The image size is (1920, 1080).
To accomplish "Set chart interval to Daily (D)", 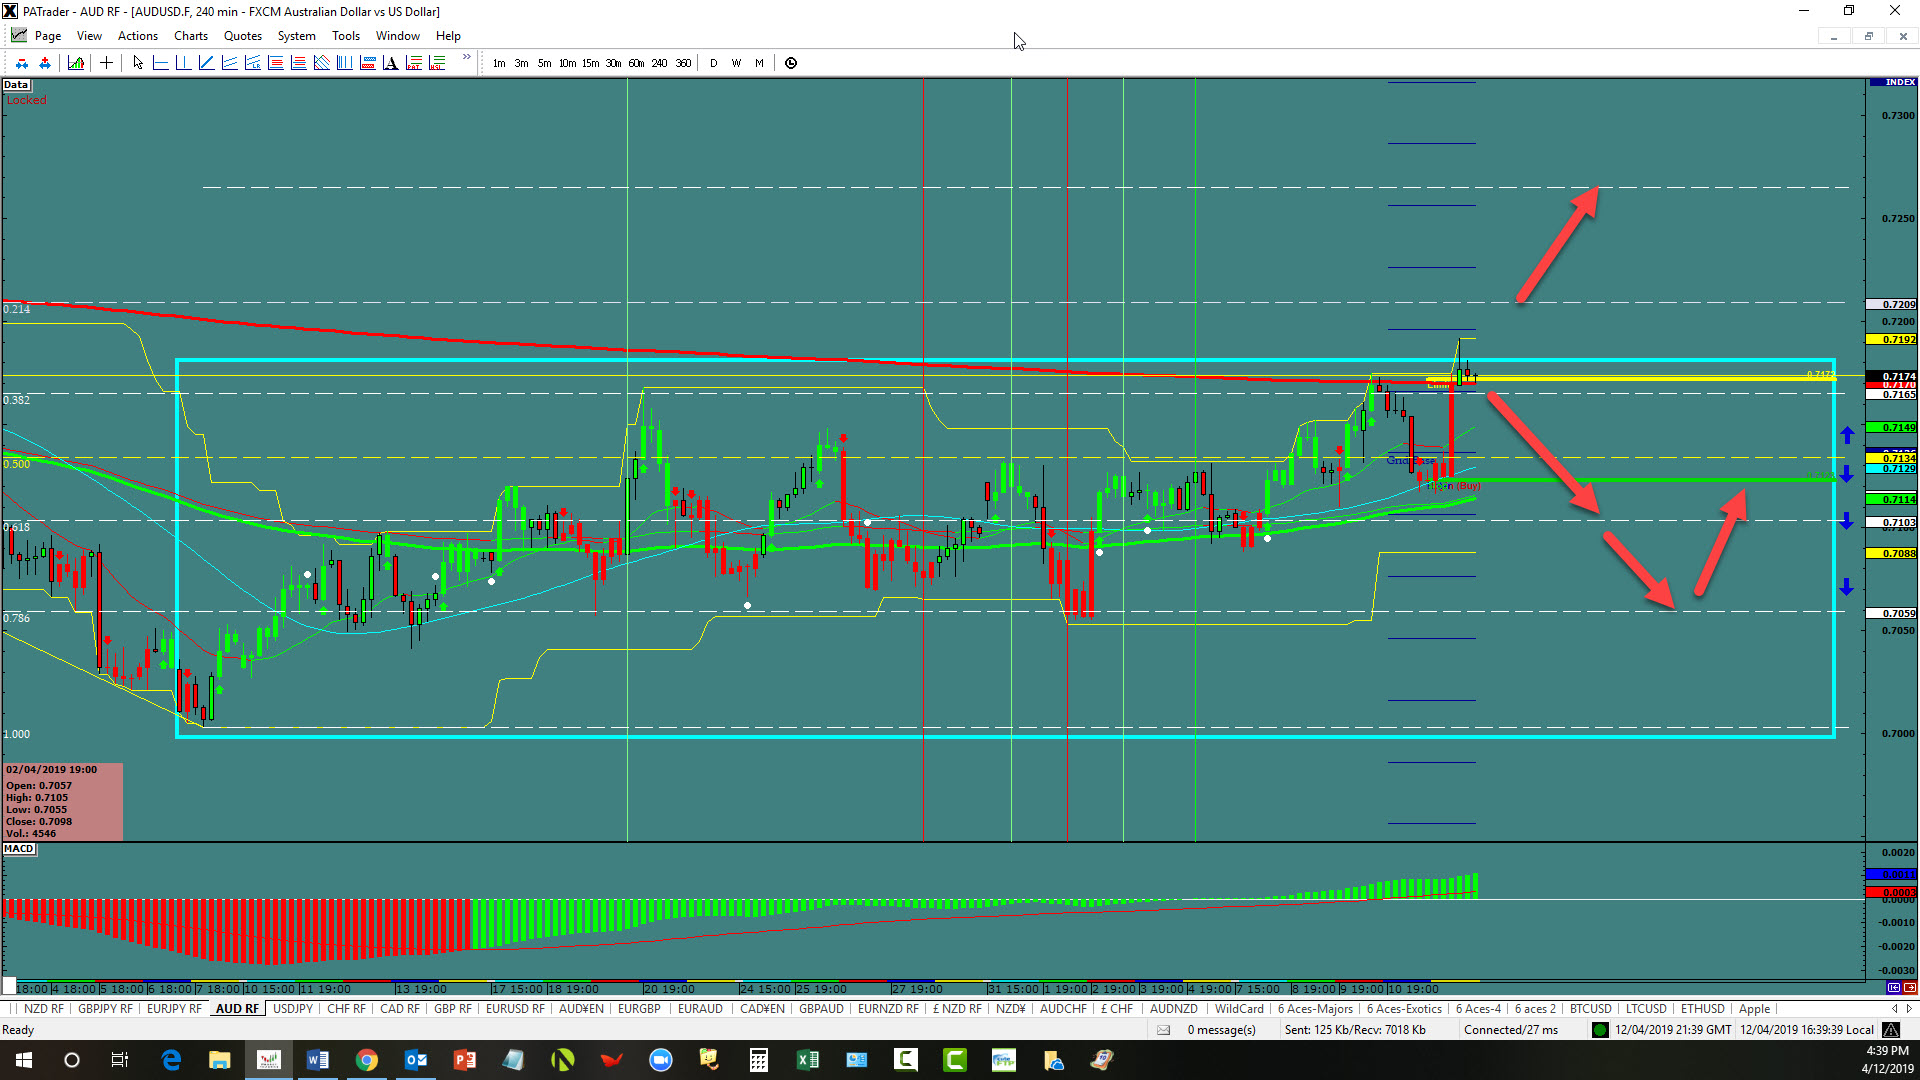I will [x=713, y=63].
